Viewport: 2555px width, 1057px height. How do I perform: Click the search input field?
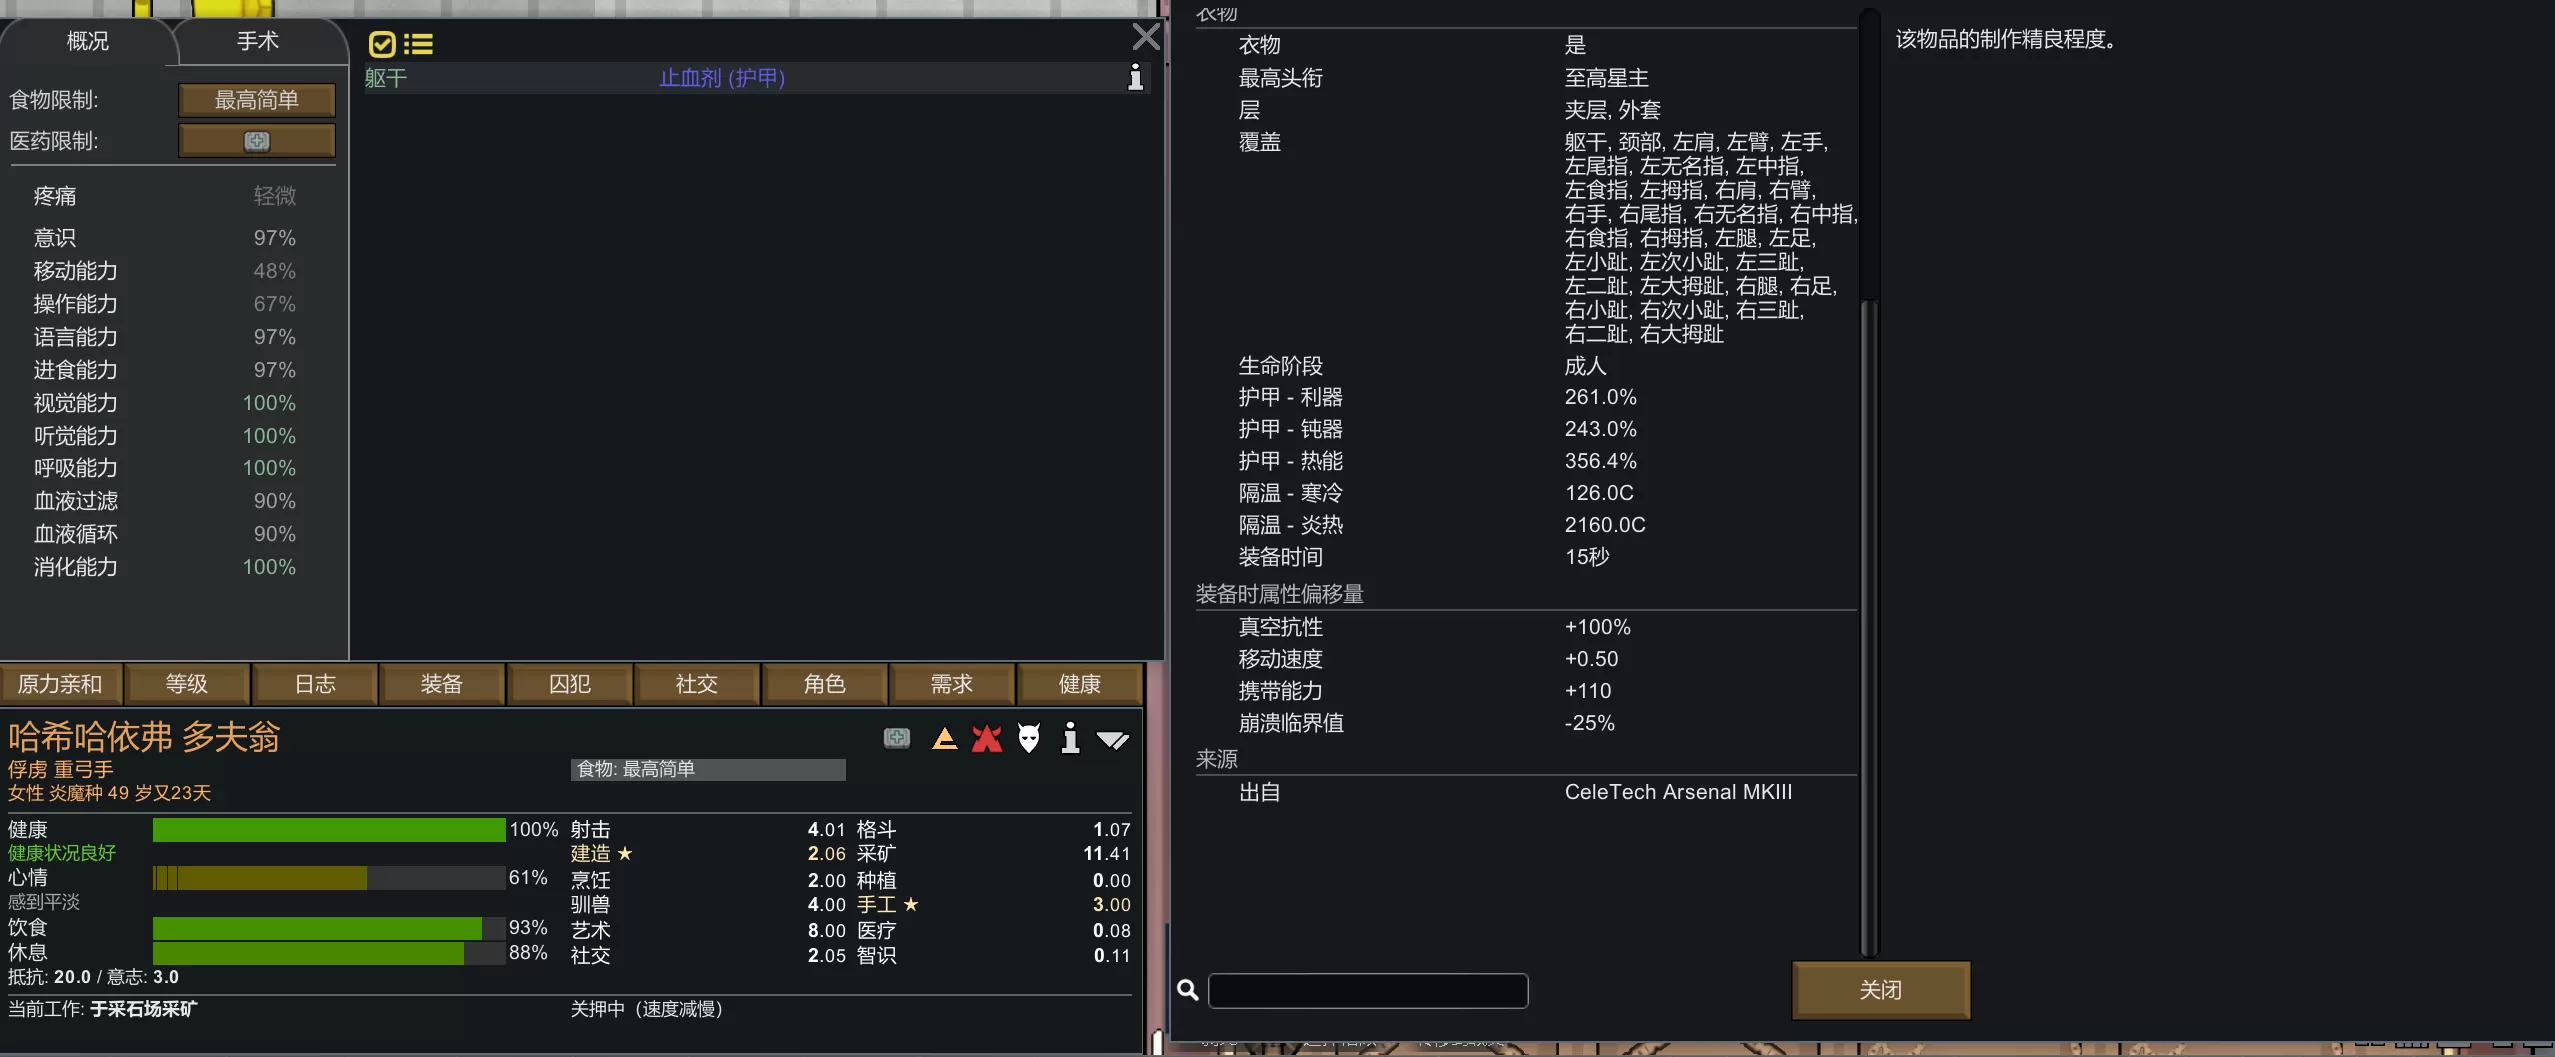tap(1367, 990)
